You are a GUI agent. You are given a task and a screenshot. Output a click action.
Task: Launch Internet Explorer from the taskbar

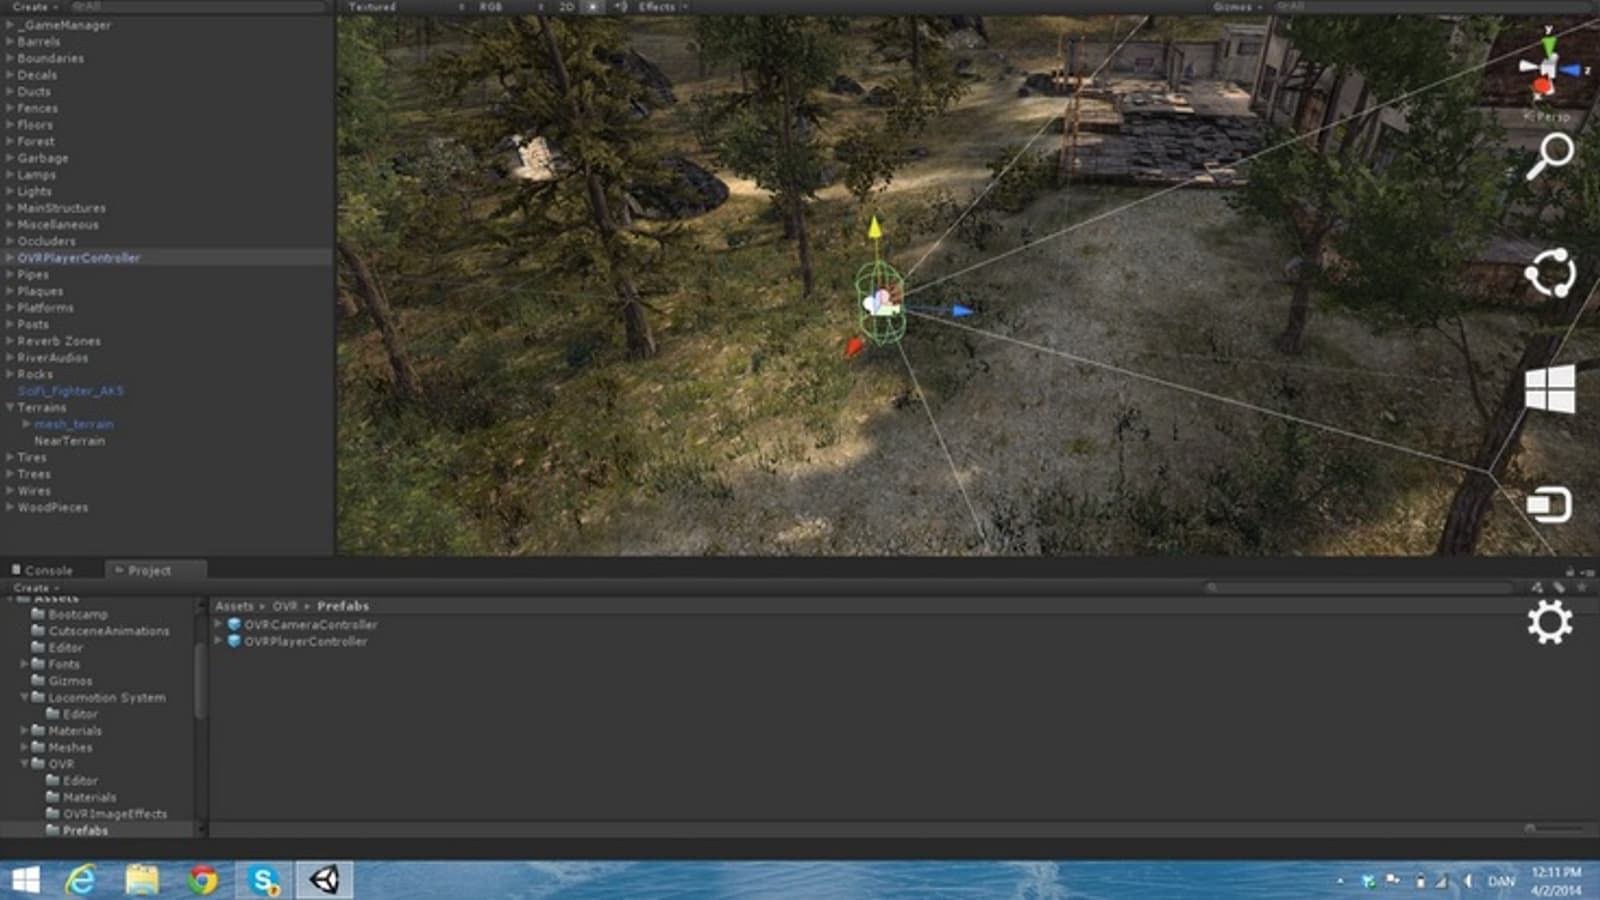pos(80,880)
